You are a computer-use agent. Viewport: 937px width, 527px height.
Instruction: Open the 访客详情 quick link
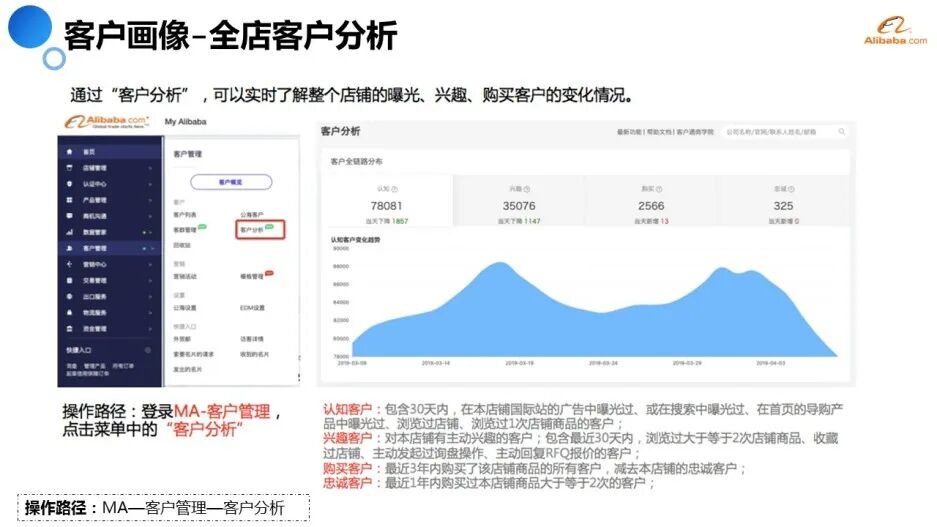point(252,339)
